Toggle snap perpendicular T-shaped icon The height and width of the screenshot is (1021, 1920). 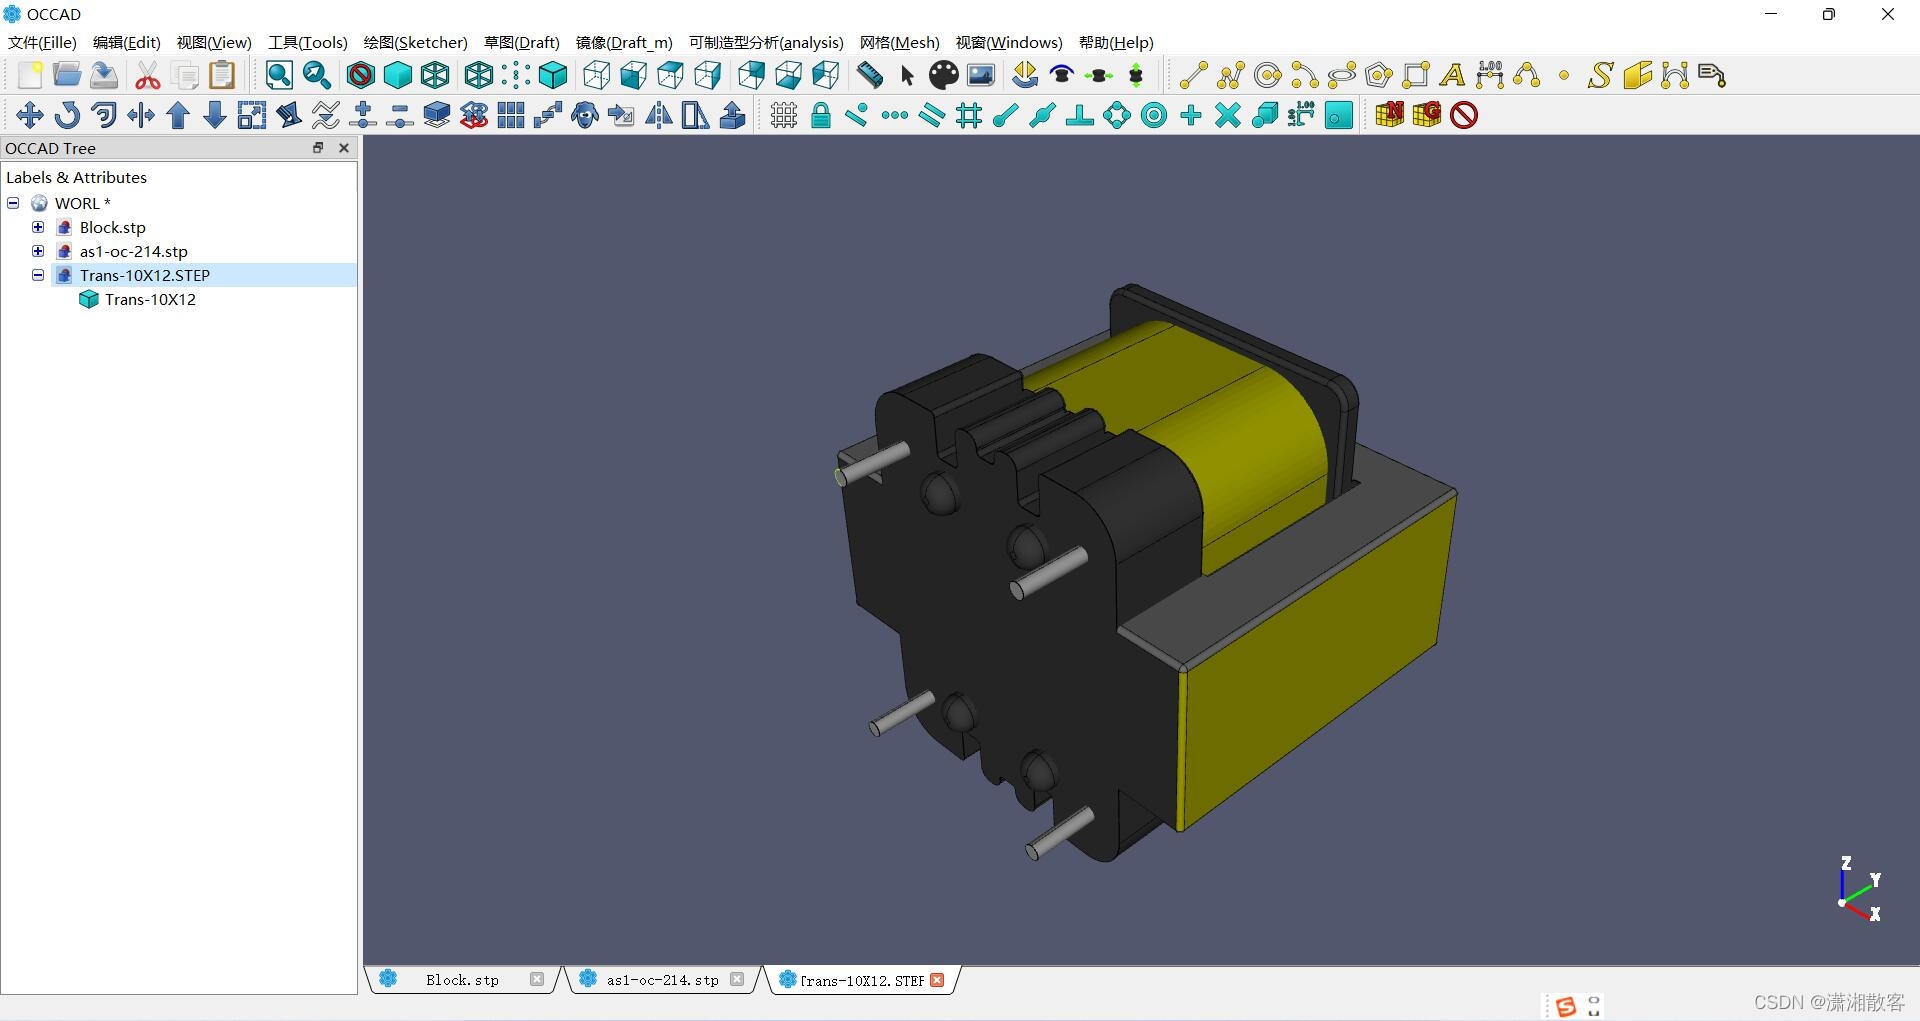(1080, 115)
